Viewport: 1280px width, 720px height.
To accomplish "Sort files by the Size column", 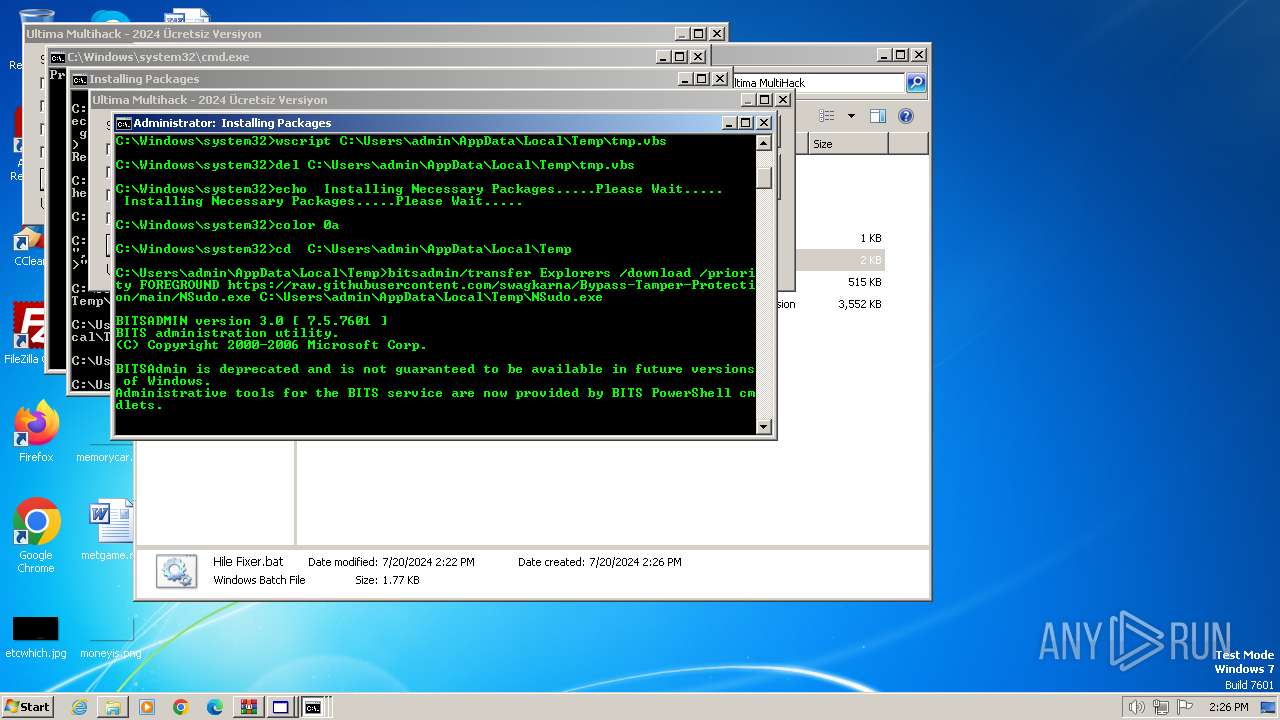I will (847, 144).
